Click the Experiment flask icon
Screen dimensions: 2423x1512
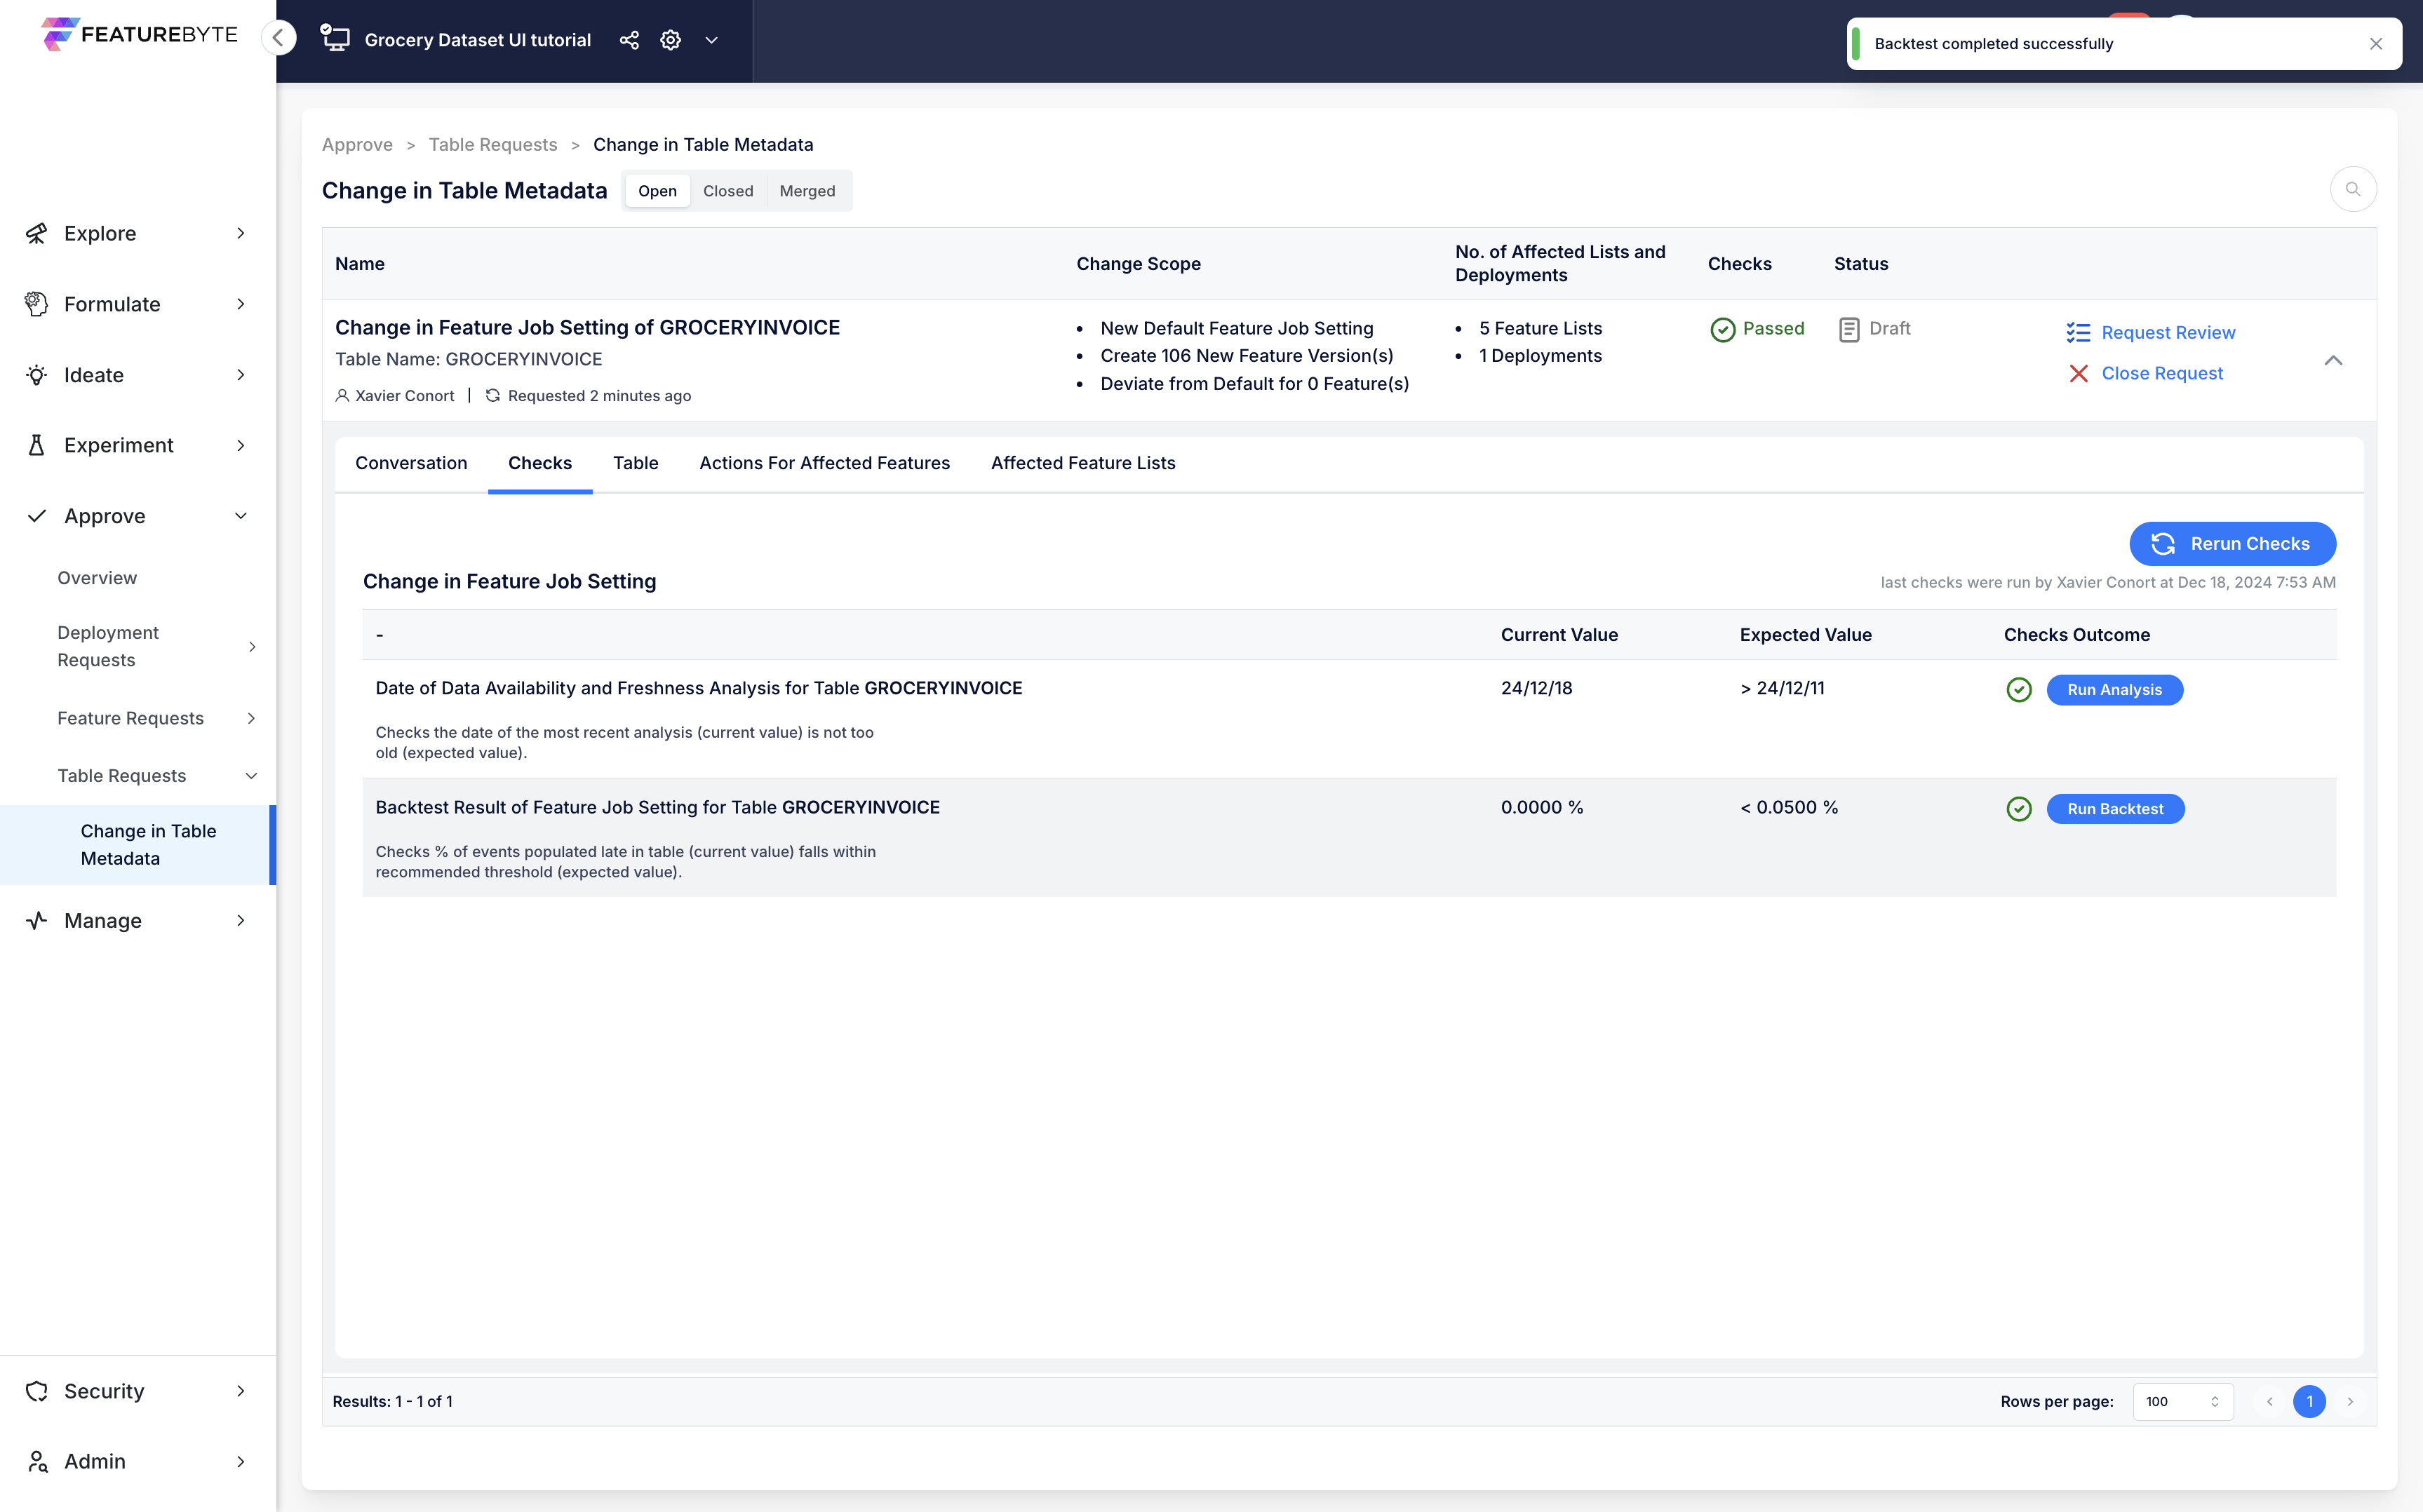(37, 445)
